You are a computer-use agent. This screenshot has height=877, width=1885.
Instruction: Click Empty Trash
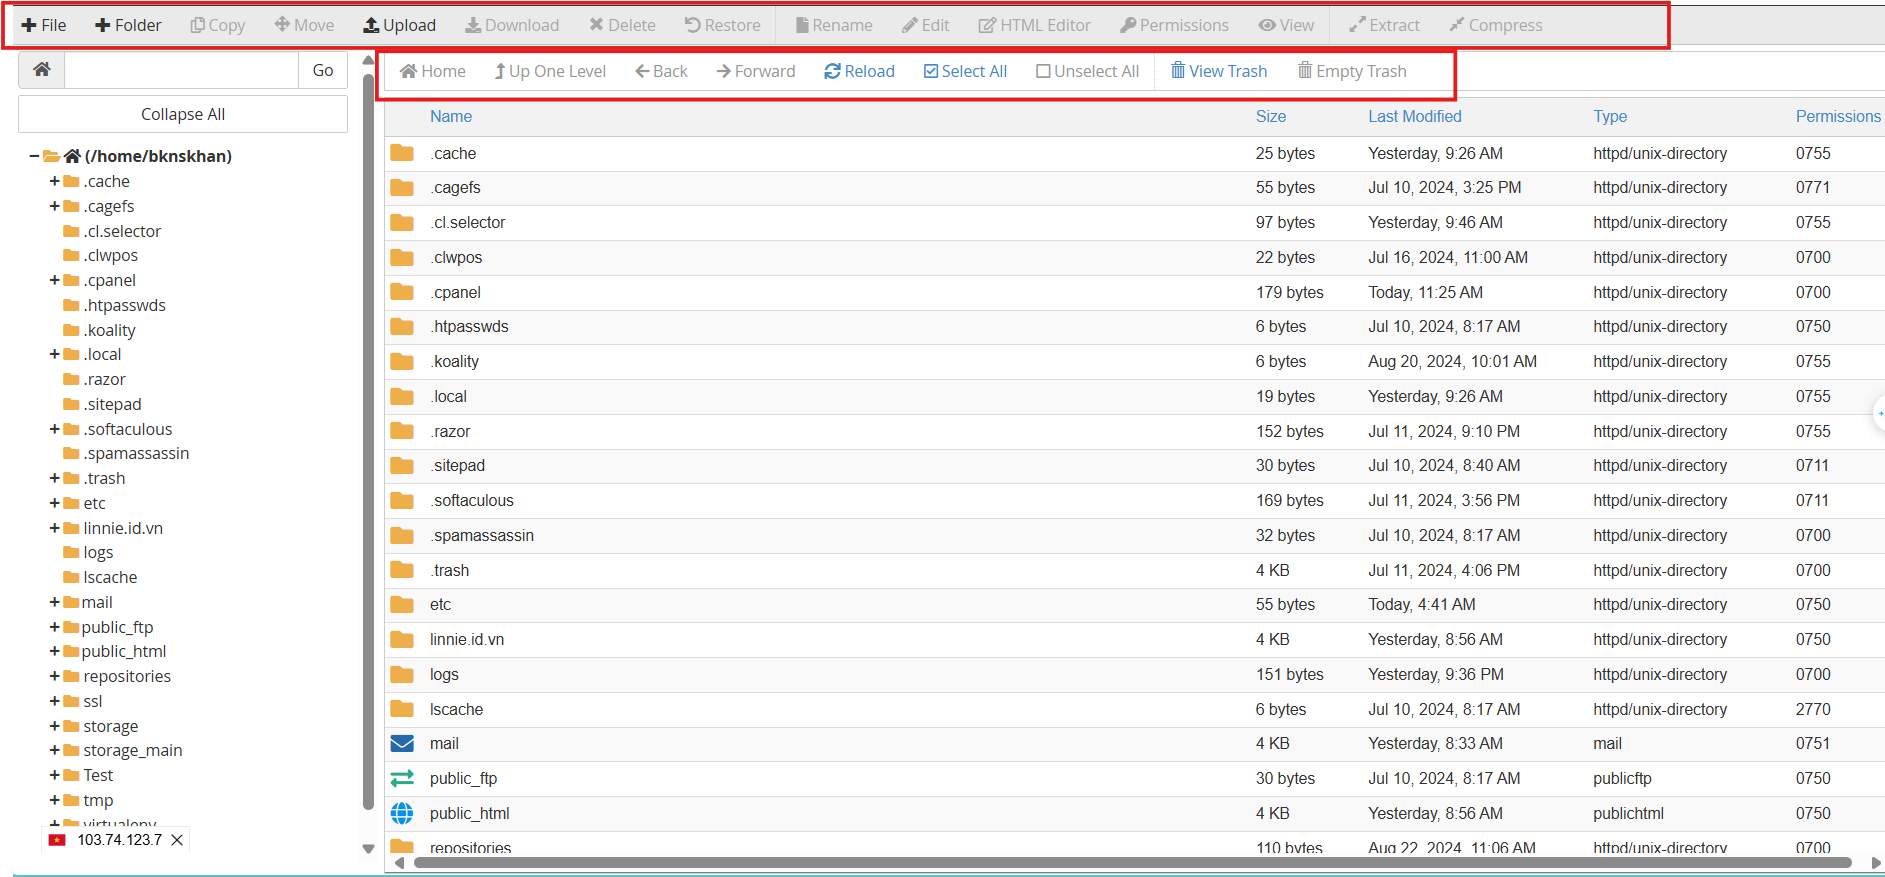click(1352, 71)
